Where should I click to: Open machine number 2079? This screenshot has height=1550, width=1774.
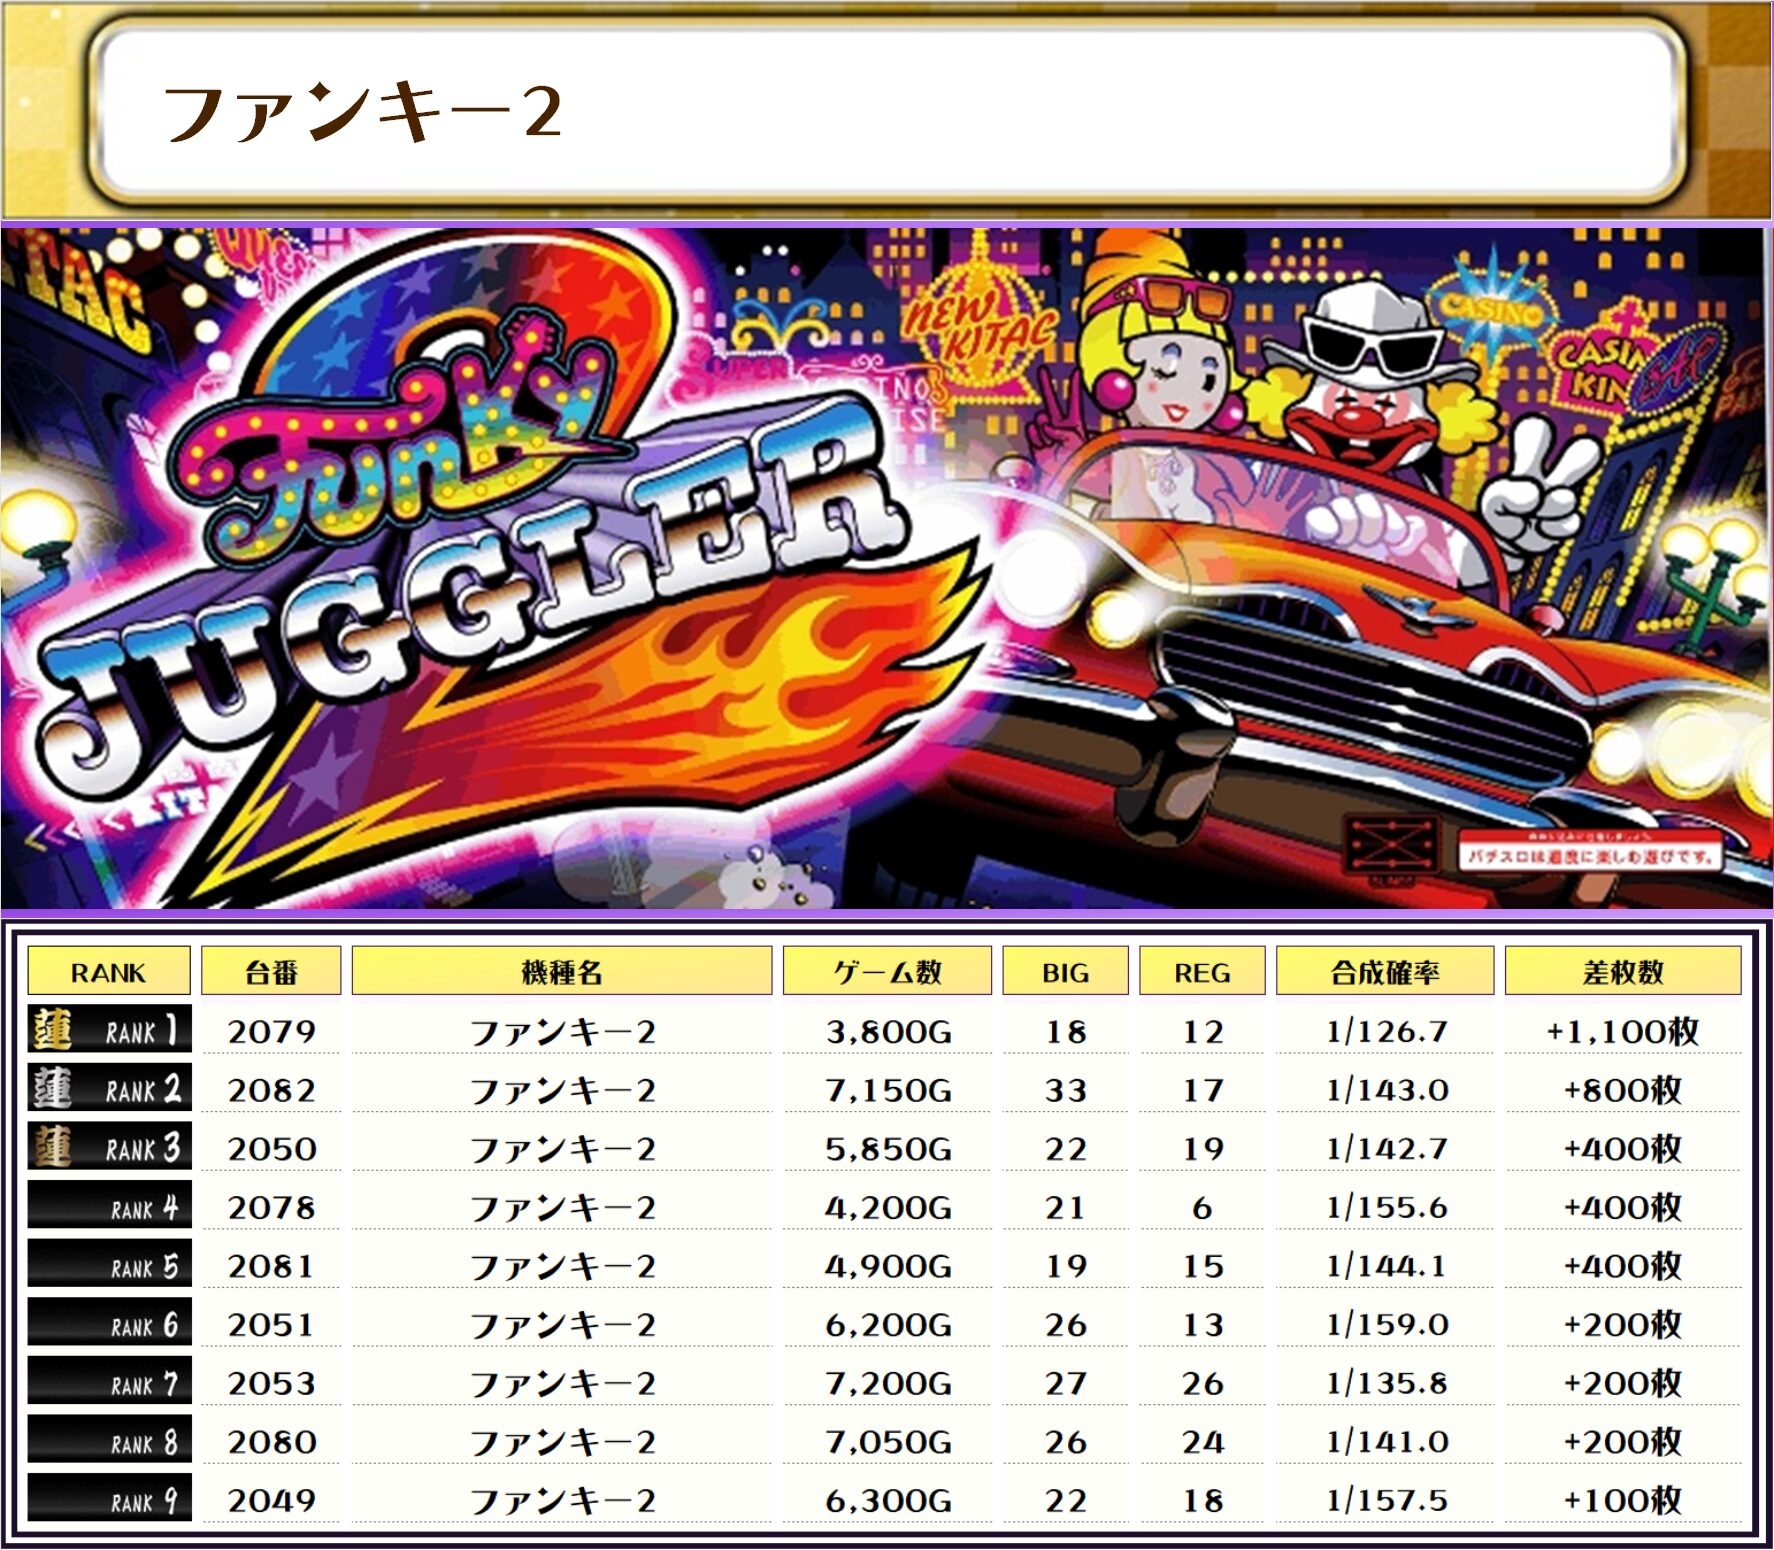pyautogui.click(x=271, y=1031)
